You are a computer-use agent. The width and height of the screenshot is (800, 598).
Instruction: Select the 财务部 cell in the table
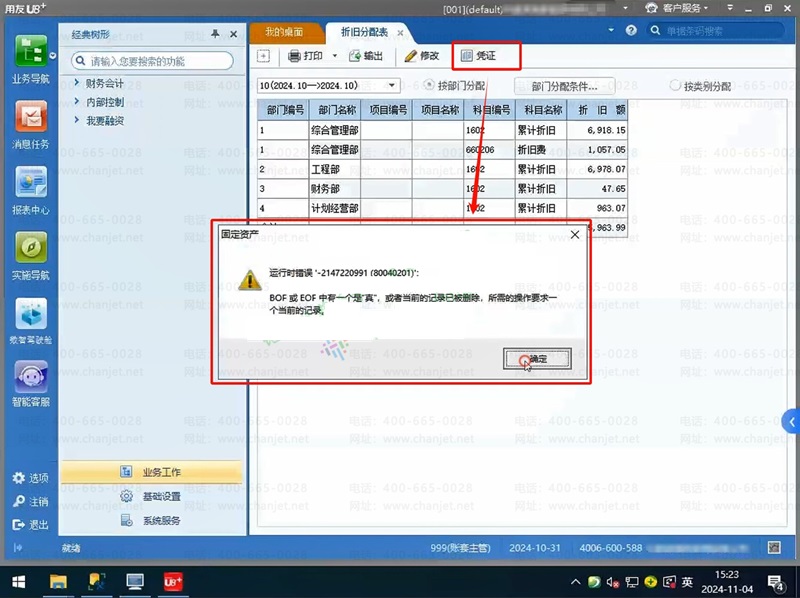pyautogui.click(x=335, y=189)
